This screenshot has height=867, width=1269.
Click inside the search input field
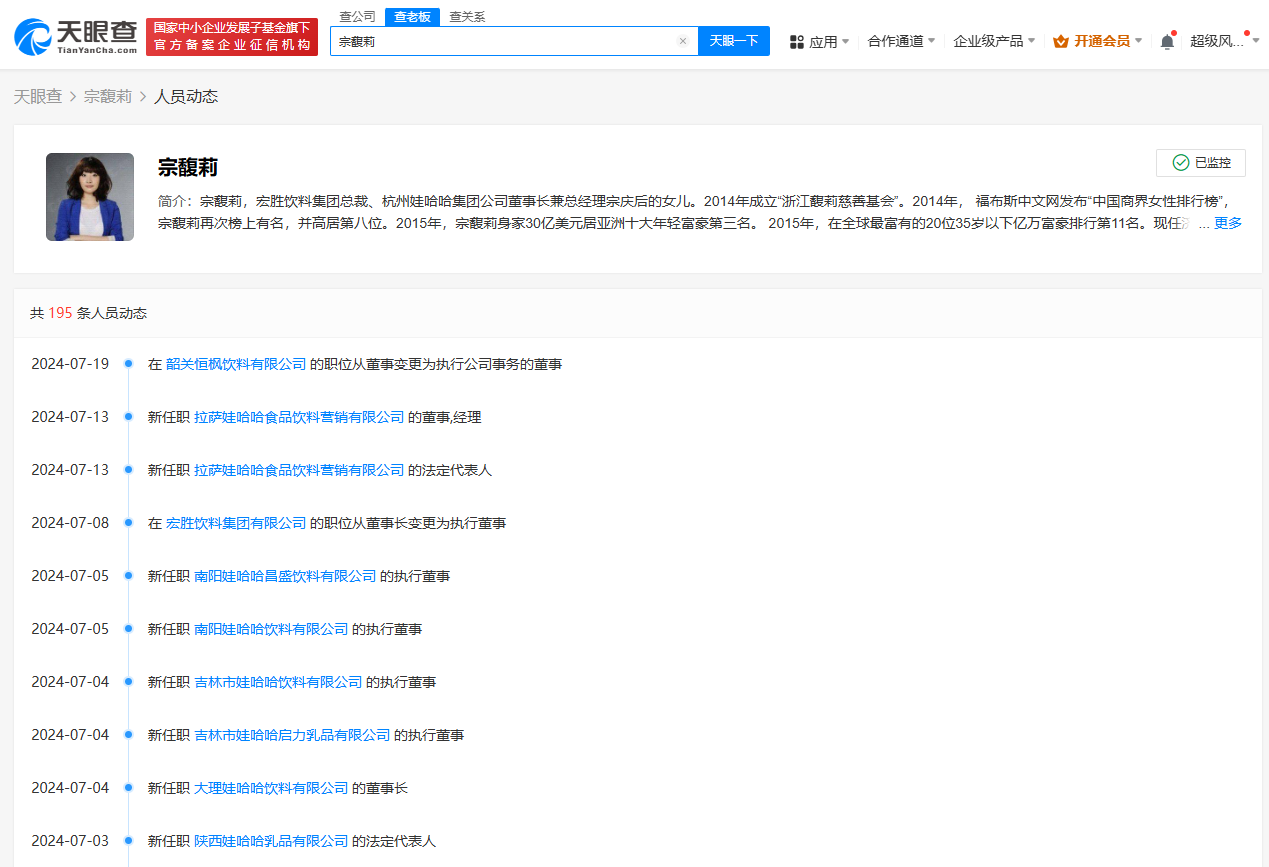[x=500, y=41]
